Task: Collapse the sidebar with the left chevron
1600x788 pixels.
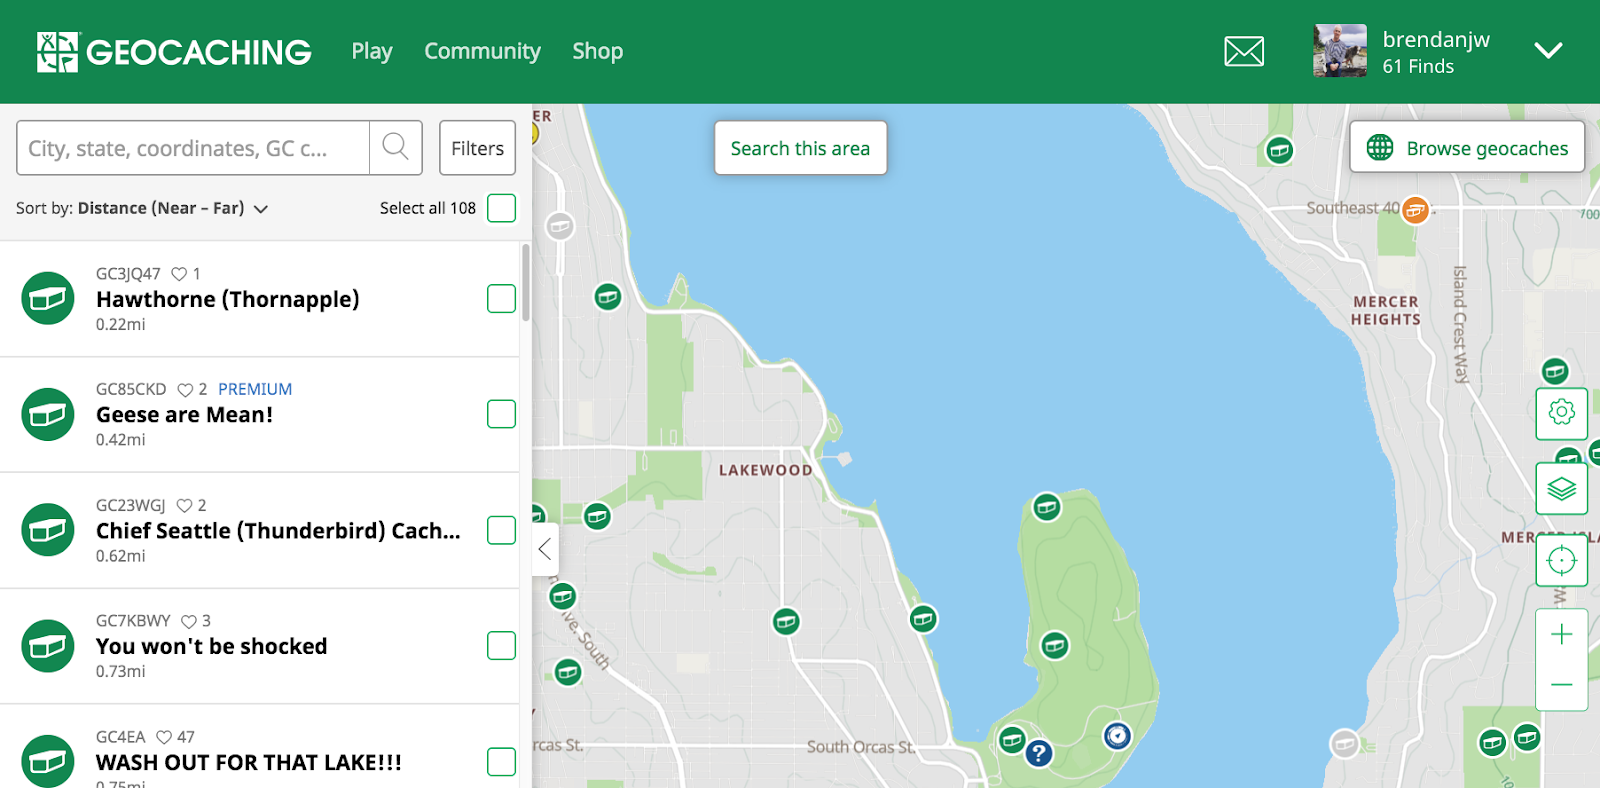Action: point(545,548)
